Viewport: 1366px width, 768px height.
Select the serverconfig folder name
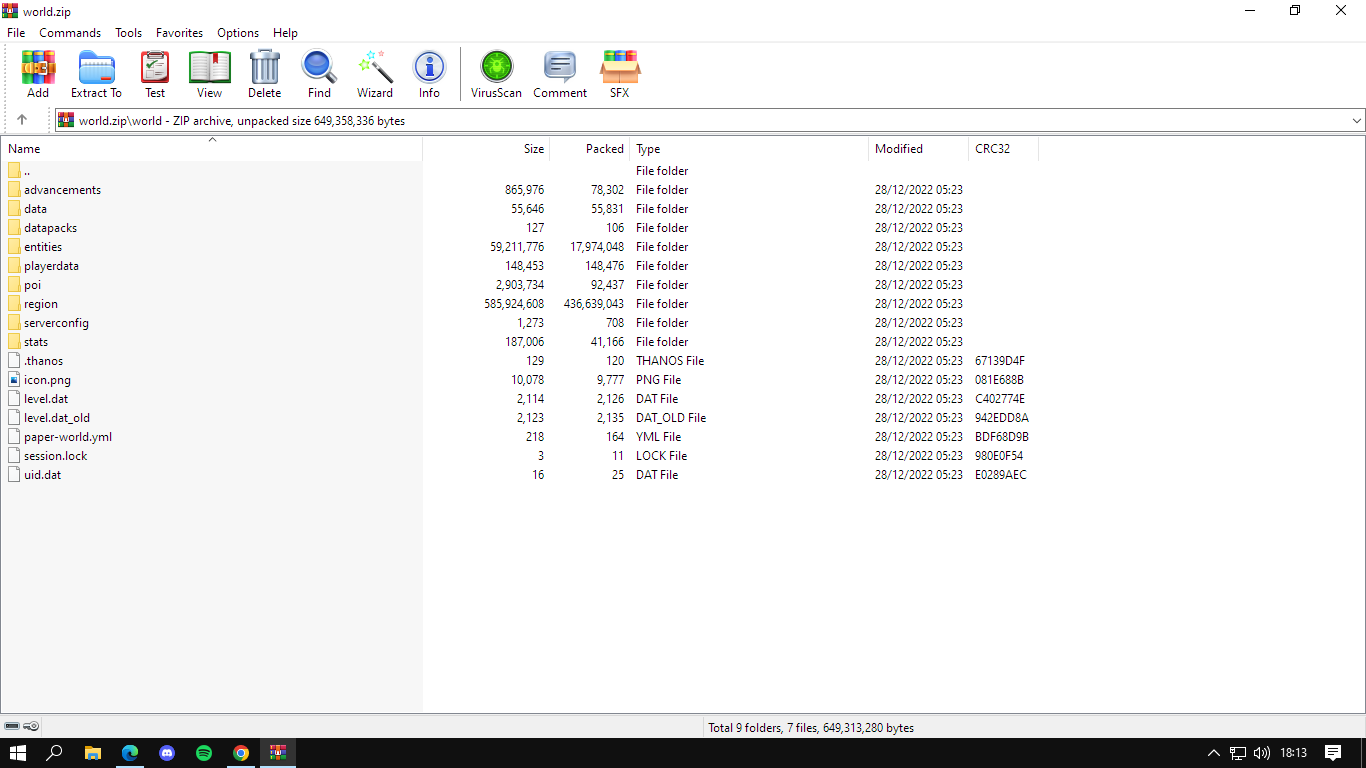[56, 323]
